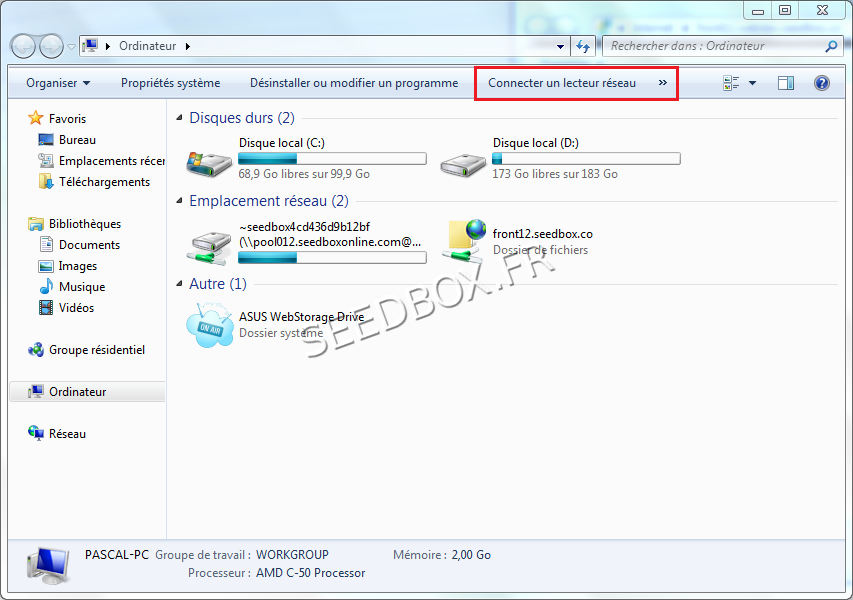Expand the view options dropdown arrow
This screenshot has width=853, height=600.
(x=752, y=83)
